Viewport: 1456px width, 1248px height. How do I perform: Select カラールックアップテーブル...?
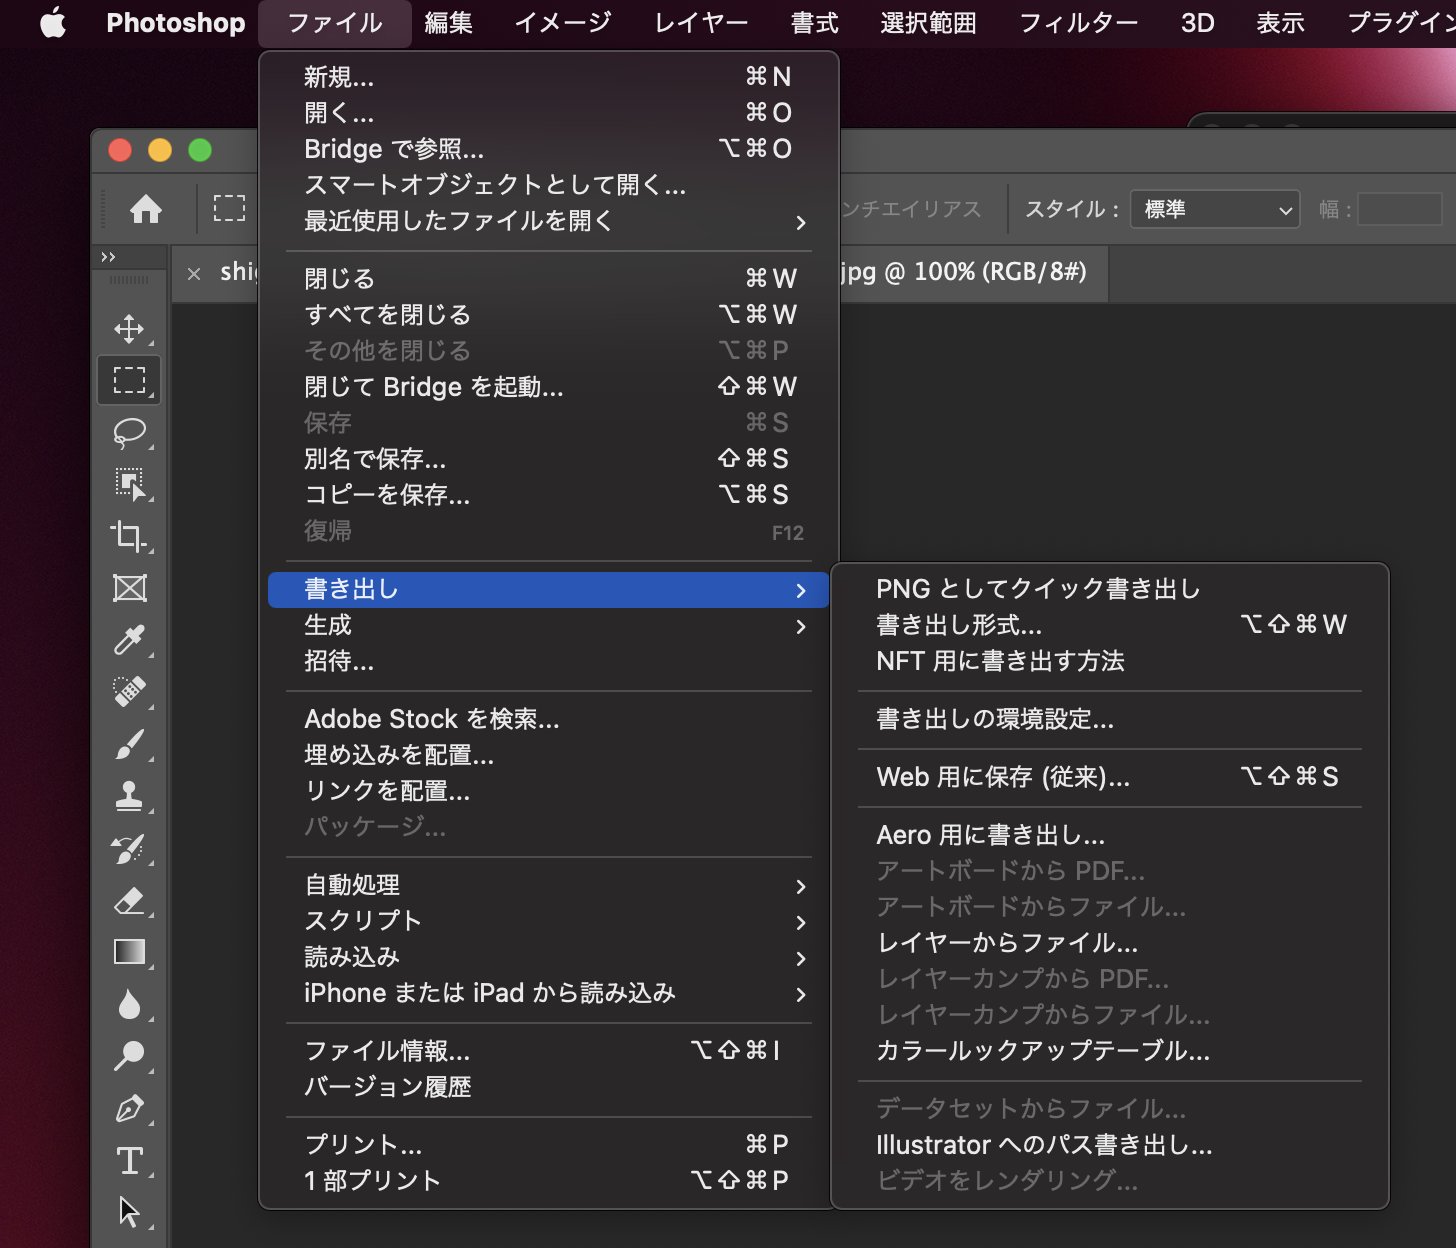(x=1110, y=1051)
